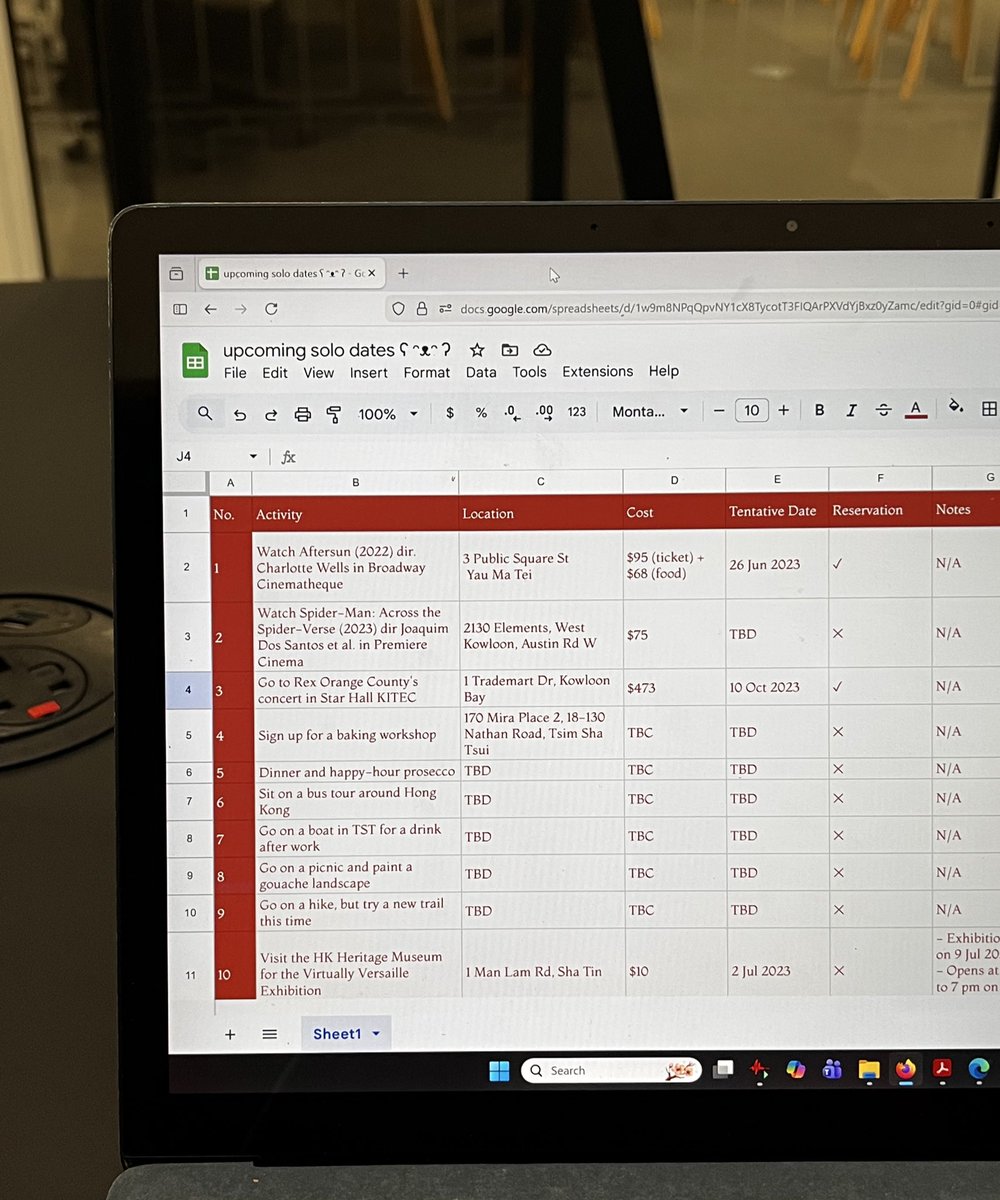Screen dimensions: 1000x1200
Task: Open the zoom 100% dropdown
Action: (x=388, y=414)
